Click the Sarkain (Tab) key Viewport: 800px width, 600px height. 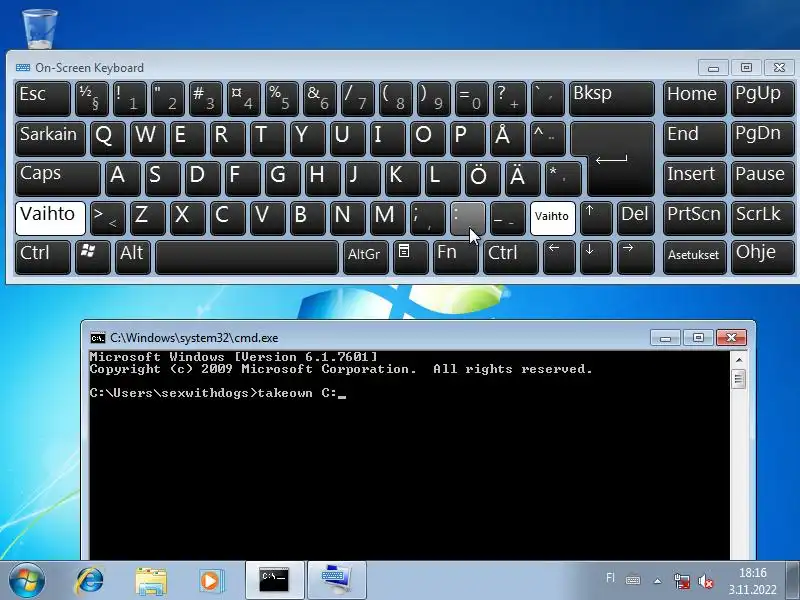click(x=50, y=138)
